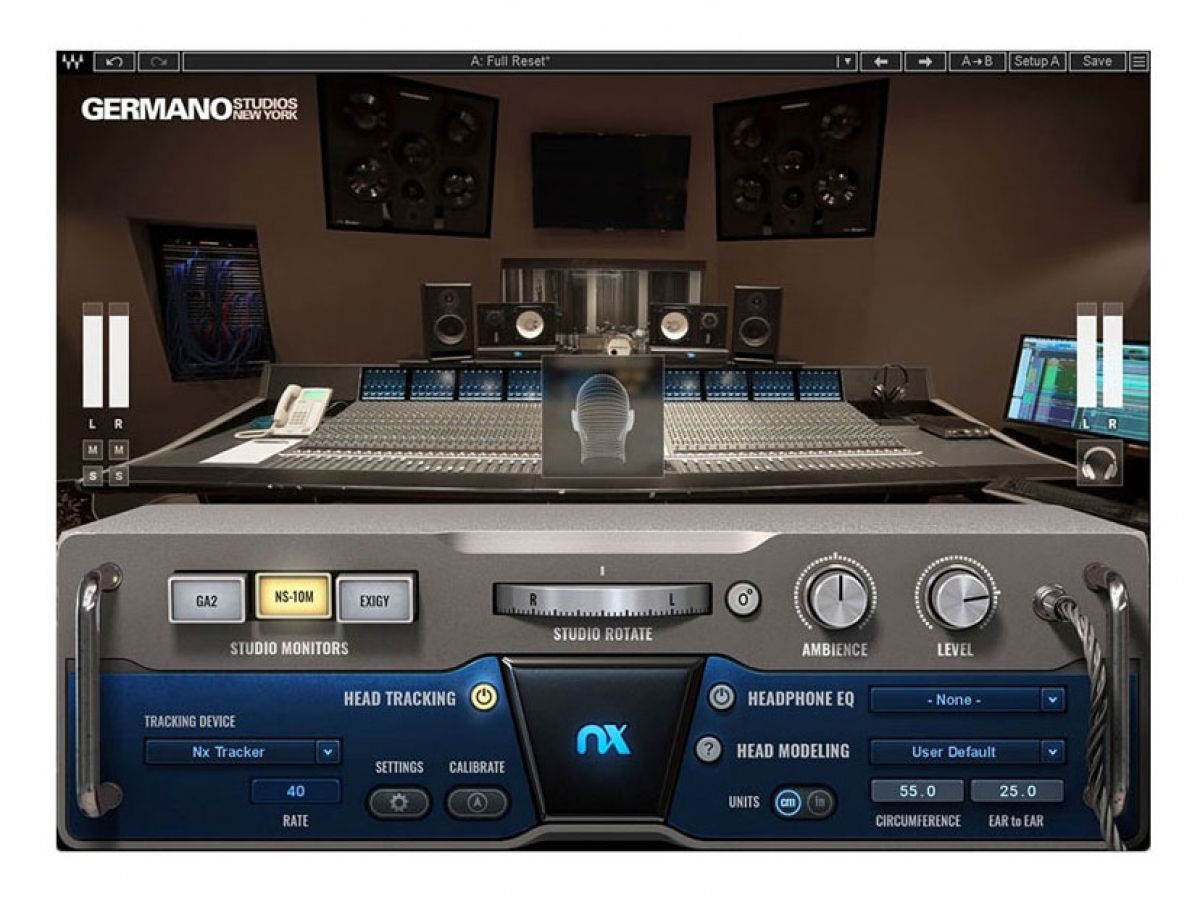The height and width of the screenshot is (899, 1200).
Task: Toggle Headphone EQ power button
Action: pyautogui.click(x=722, y=698)
